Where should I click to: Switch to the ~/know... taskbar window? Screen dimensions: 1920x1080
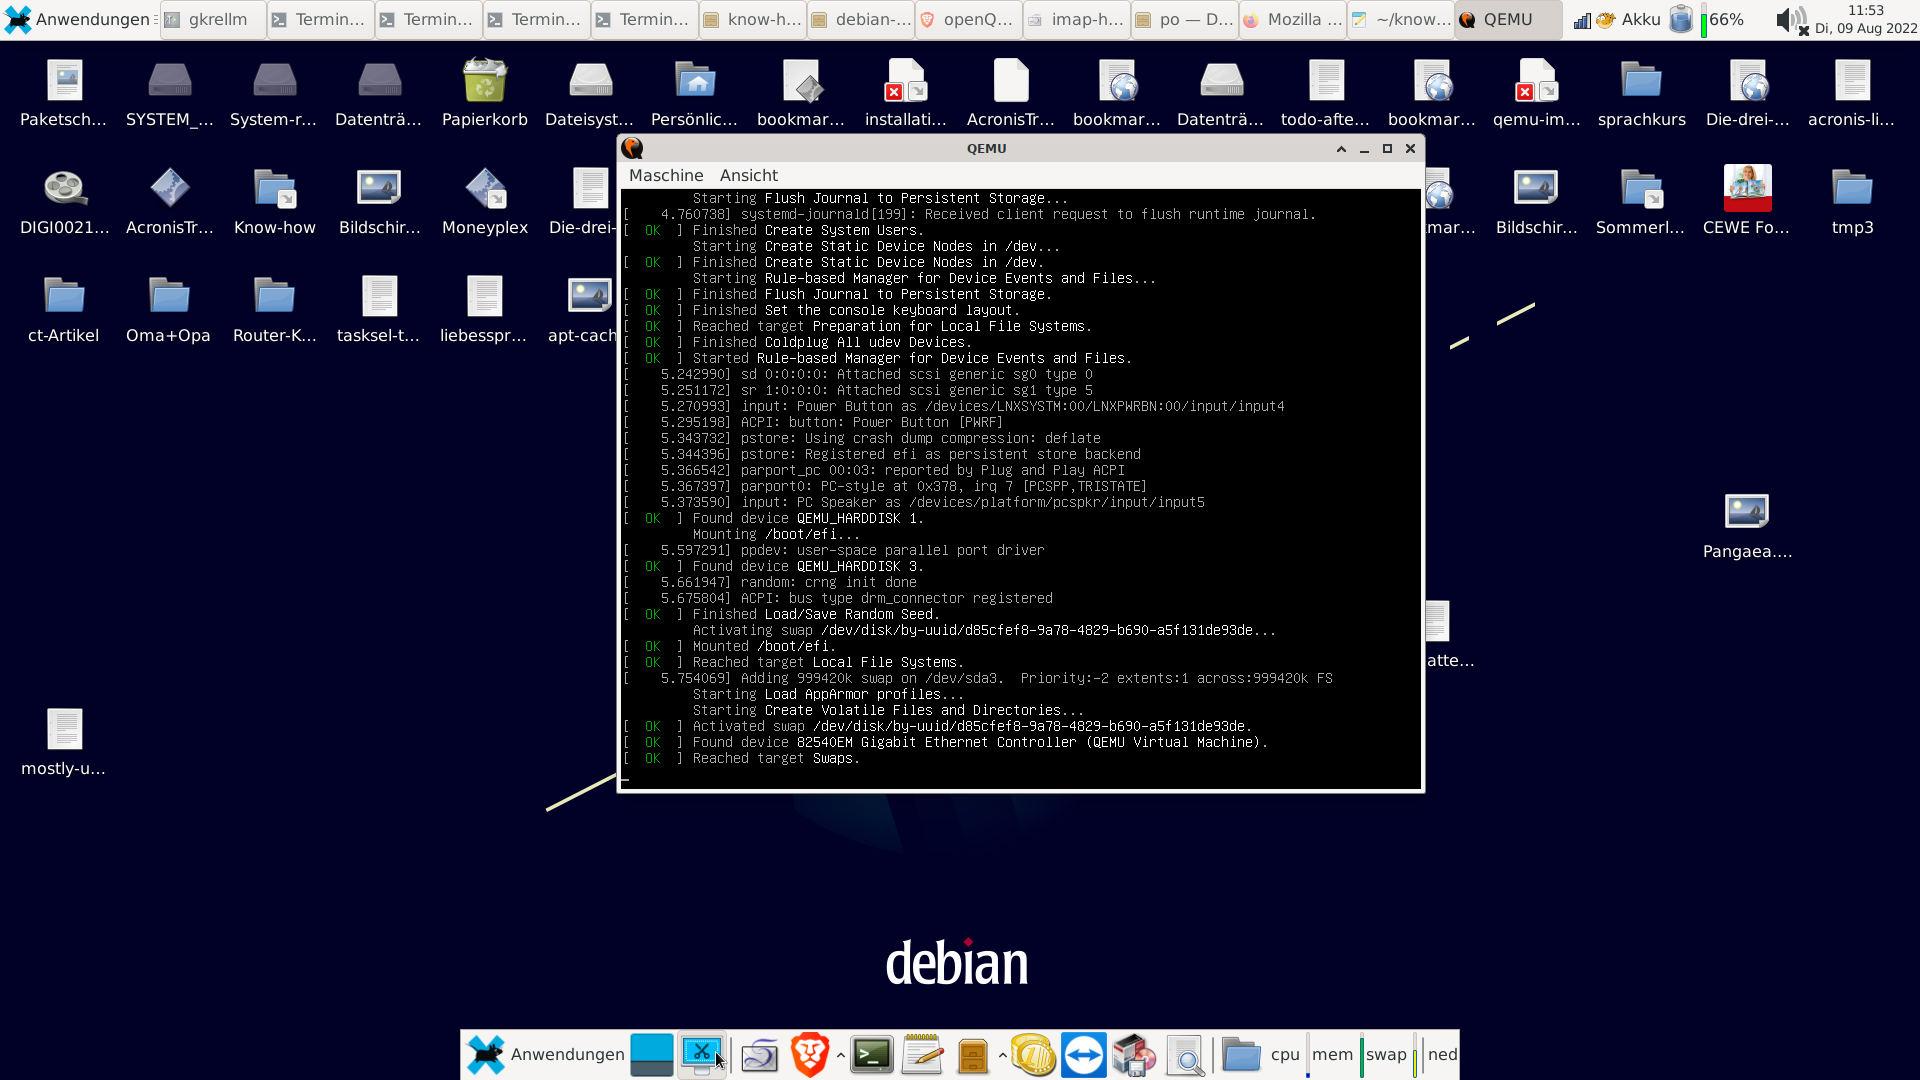click(1401, 19)
